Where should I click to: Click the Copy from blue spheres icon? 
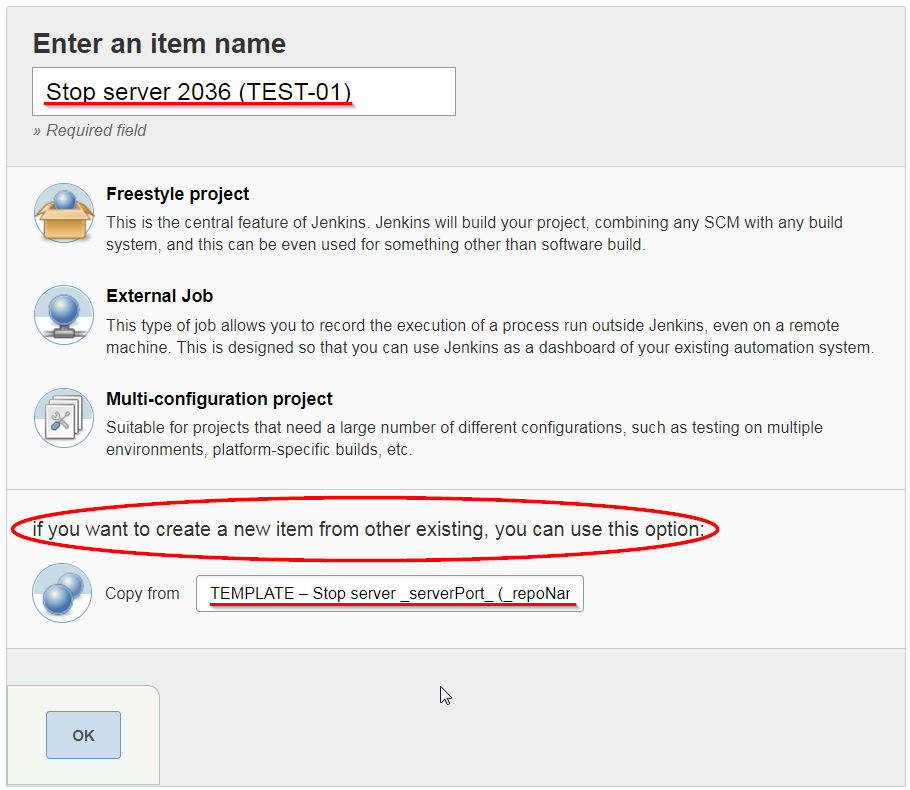coord(62,592)
